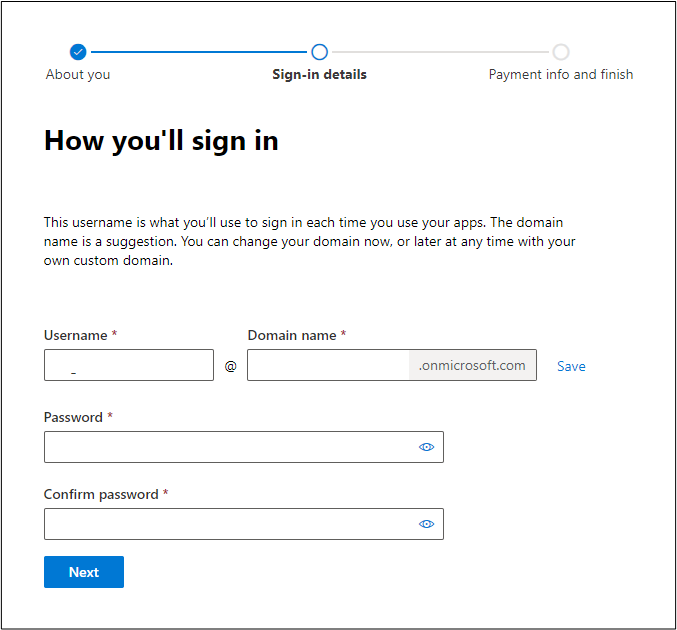This screenshot has height=630, width=677.
Task: Click the How you'll sign in heading
Action: click(x=161, y=141)
